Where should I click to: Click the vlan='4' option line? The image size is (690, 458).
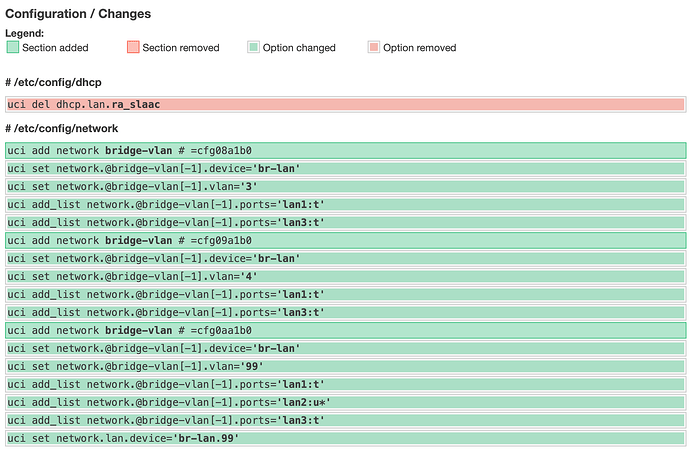345,276
